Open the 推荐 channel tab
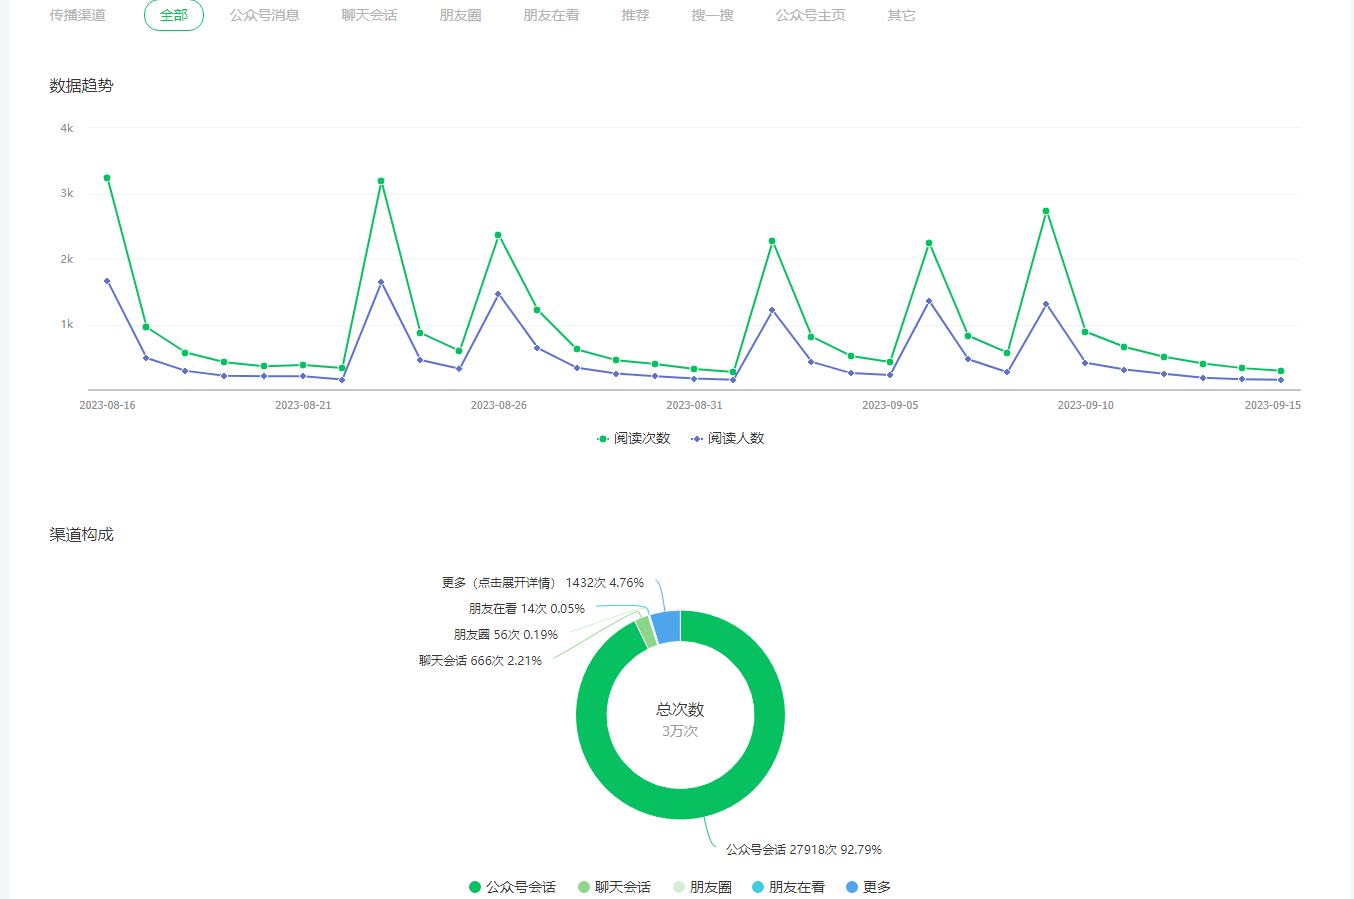Viewport: 1354px width, 899px height. tap(635, 16)
